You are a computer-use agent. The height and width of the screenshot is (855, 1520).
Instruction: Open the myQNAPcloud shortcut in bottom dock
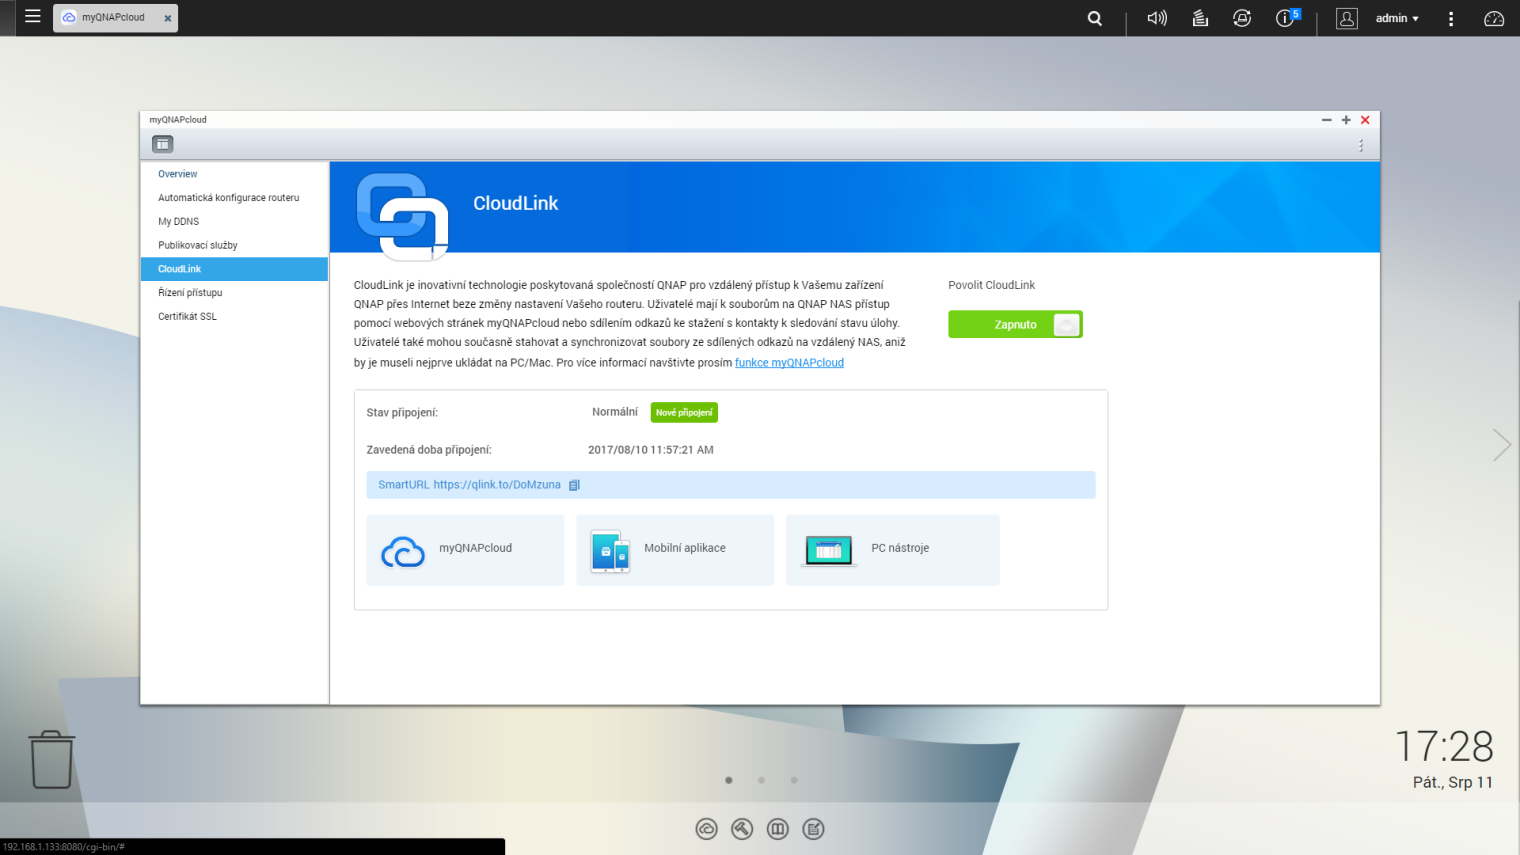pos(707,829)
